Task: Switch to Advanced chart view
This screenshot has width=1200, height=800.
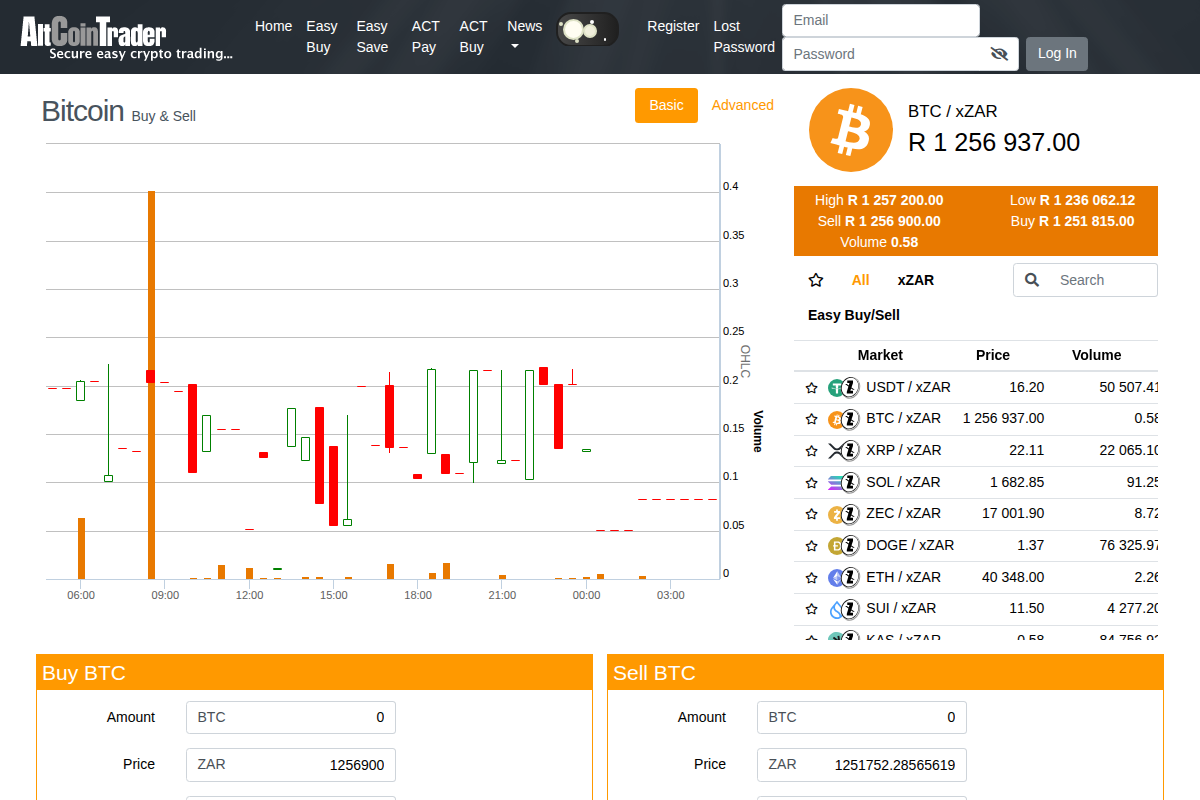Action: coord(742,105)
